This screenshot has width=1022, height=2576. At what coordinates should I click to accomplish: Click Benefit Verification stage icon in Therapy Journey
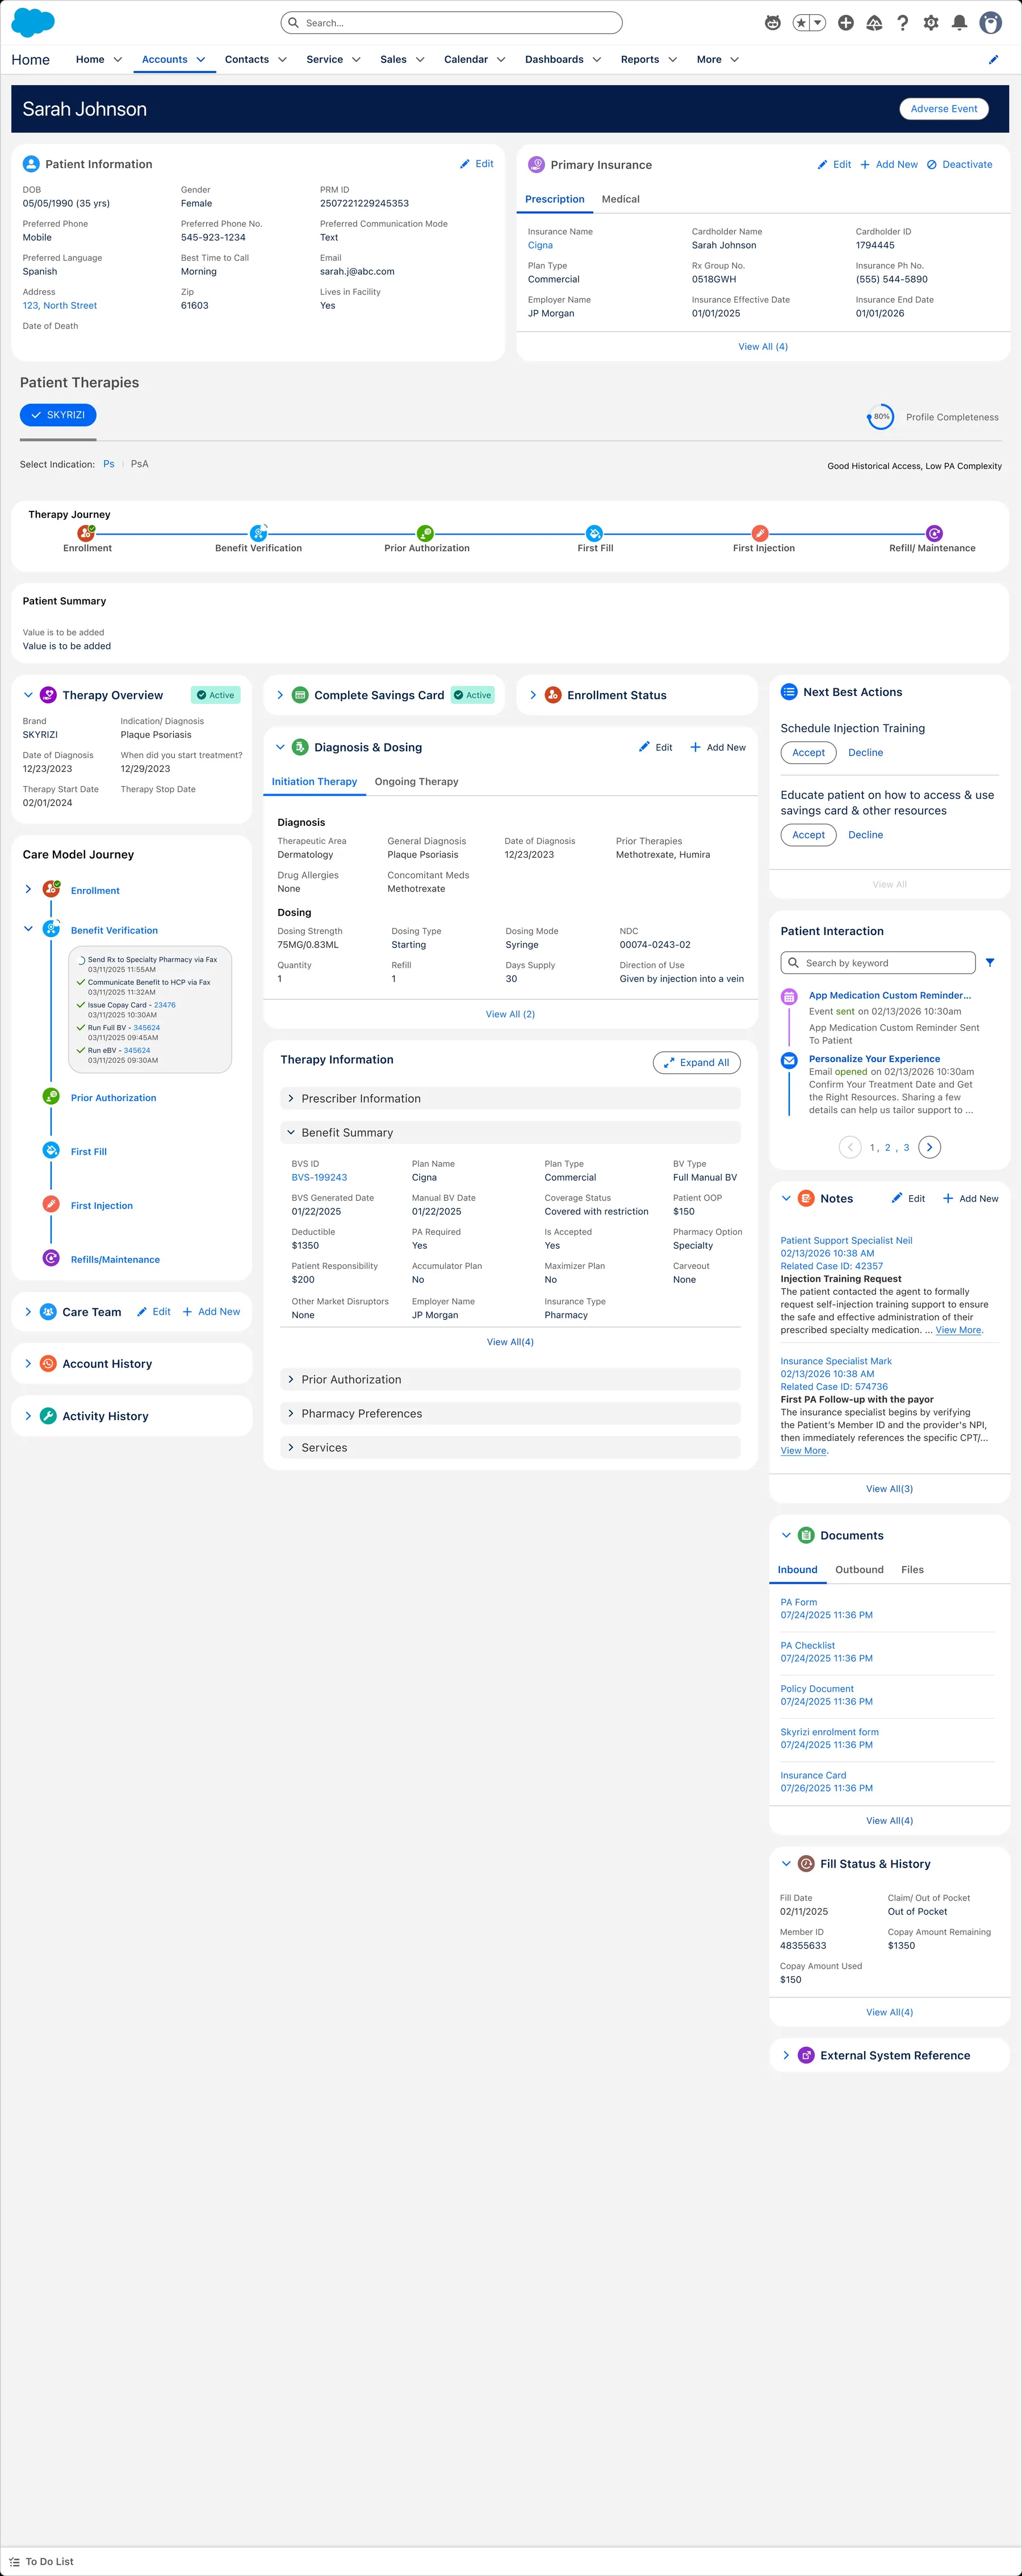pos(258,533)
